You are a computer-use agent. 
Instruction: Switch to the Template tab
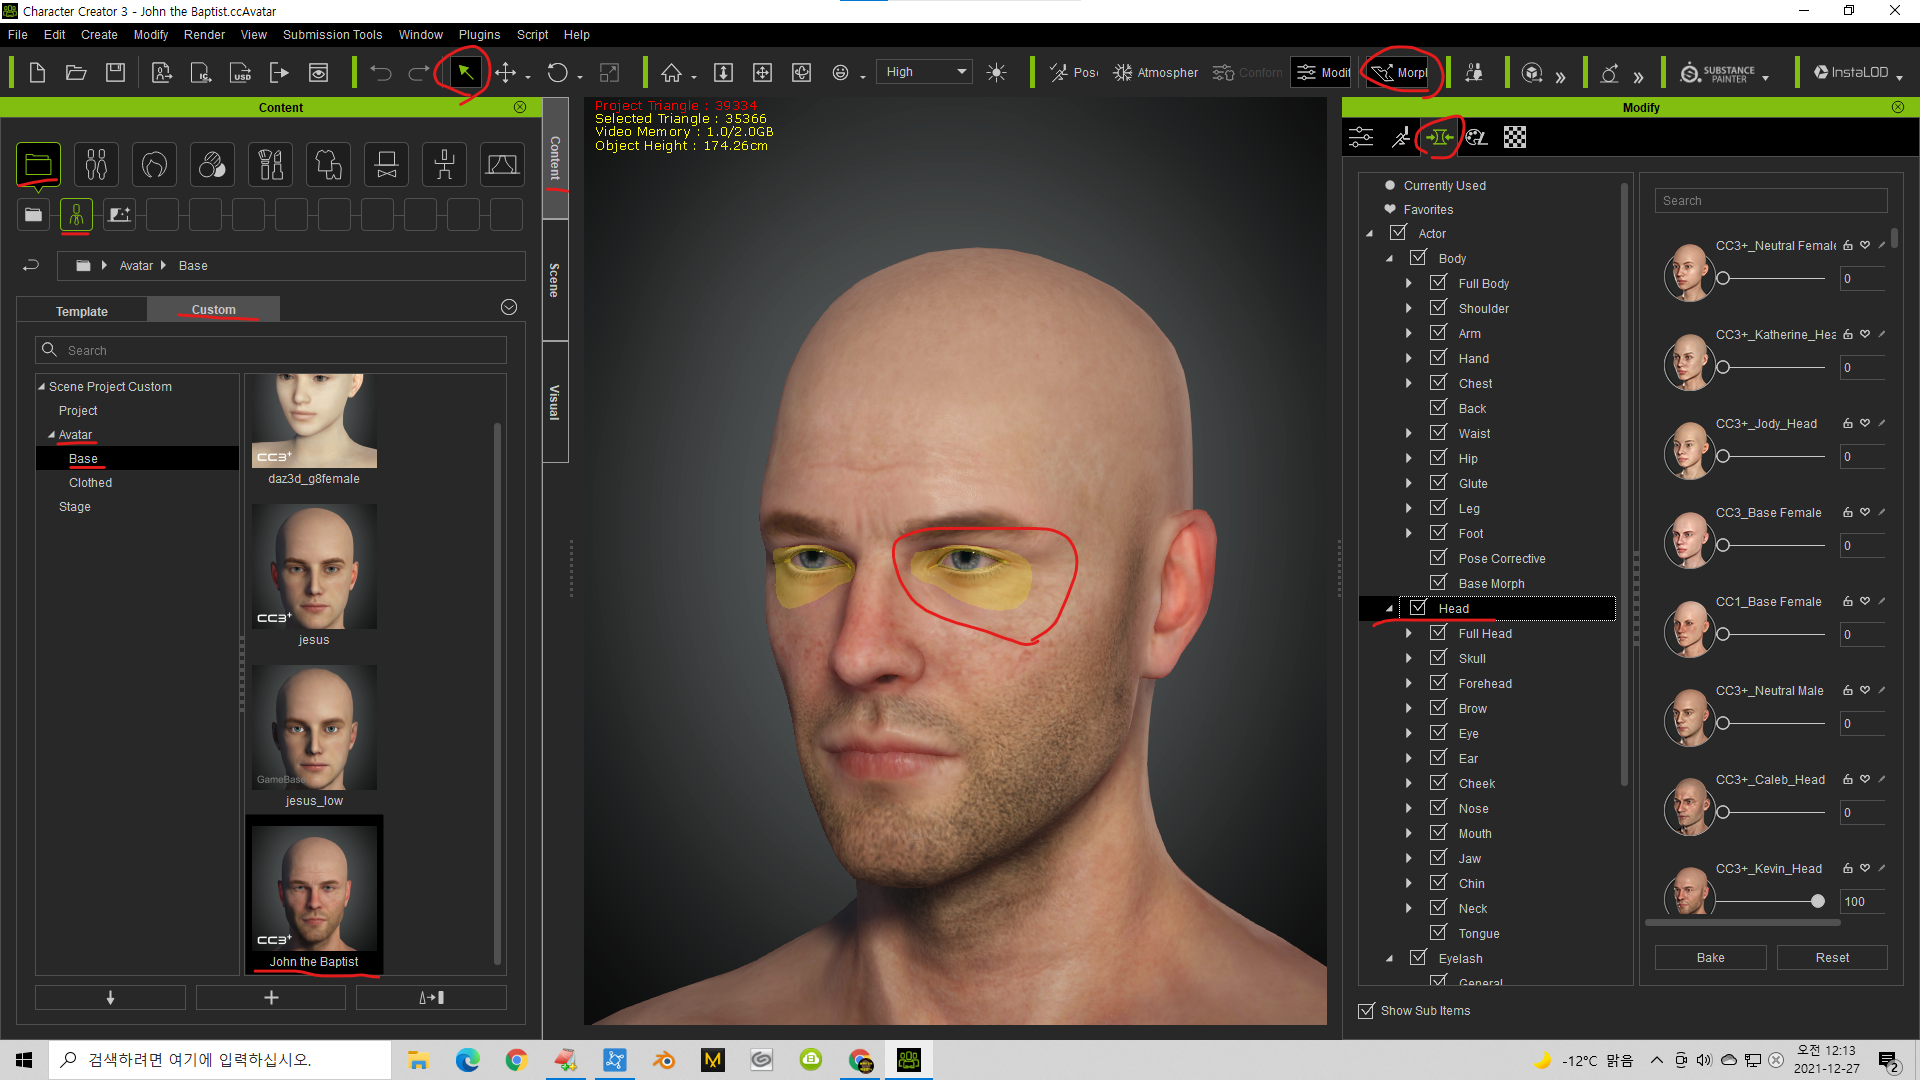coord(82,311)
